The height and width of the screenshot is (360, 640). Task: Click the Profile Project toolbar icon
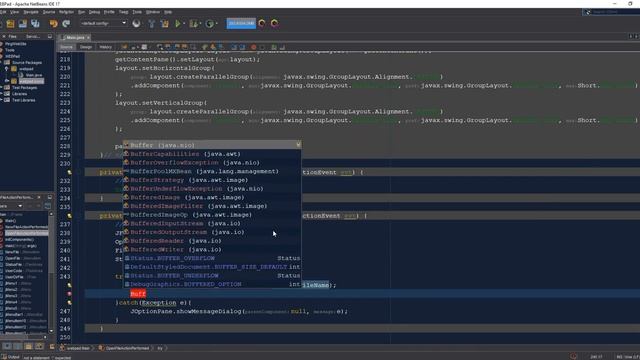coord(210,24)
